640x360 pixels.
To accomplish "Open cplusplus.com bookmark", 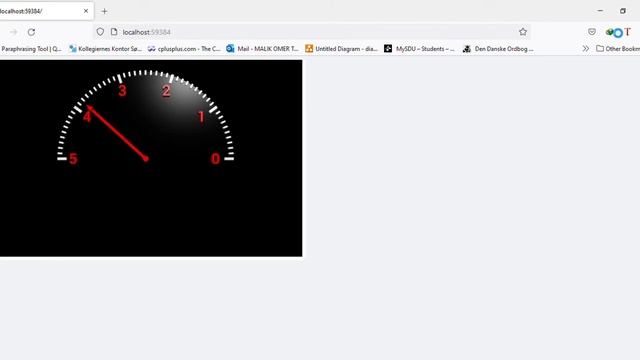I will 184,49.
